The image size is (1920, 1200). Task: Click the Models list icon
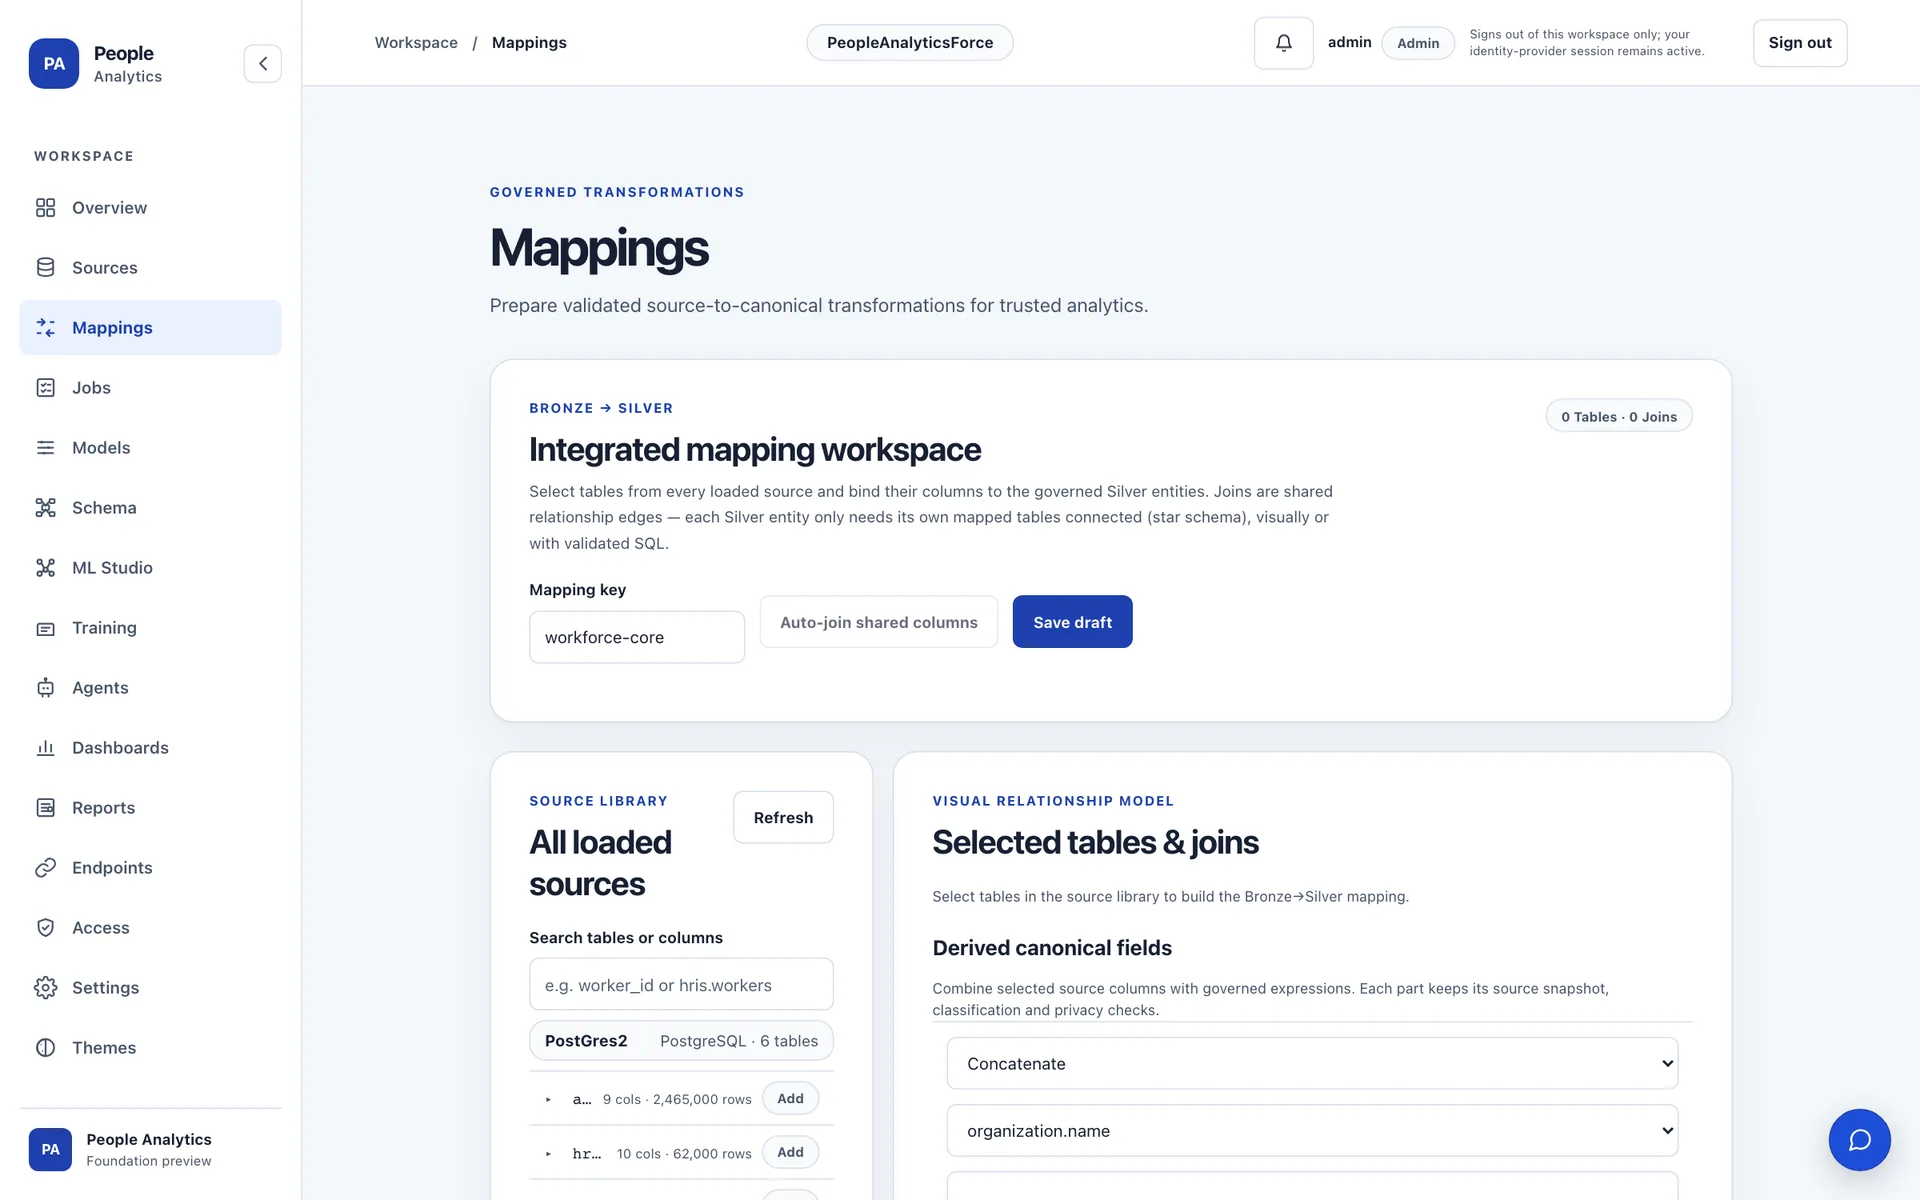point(45,448)
